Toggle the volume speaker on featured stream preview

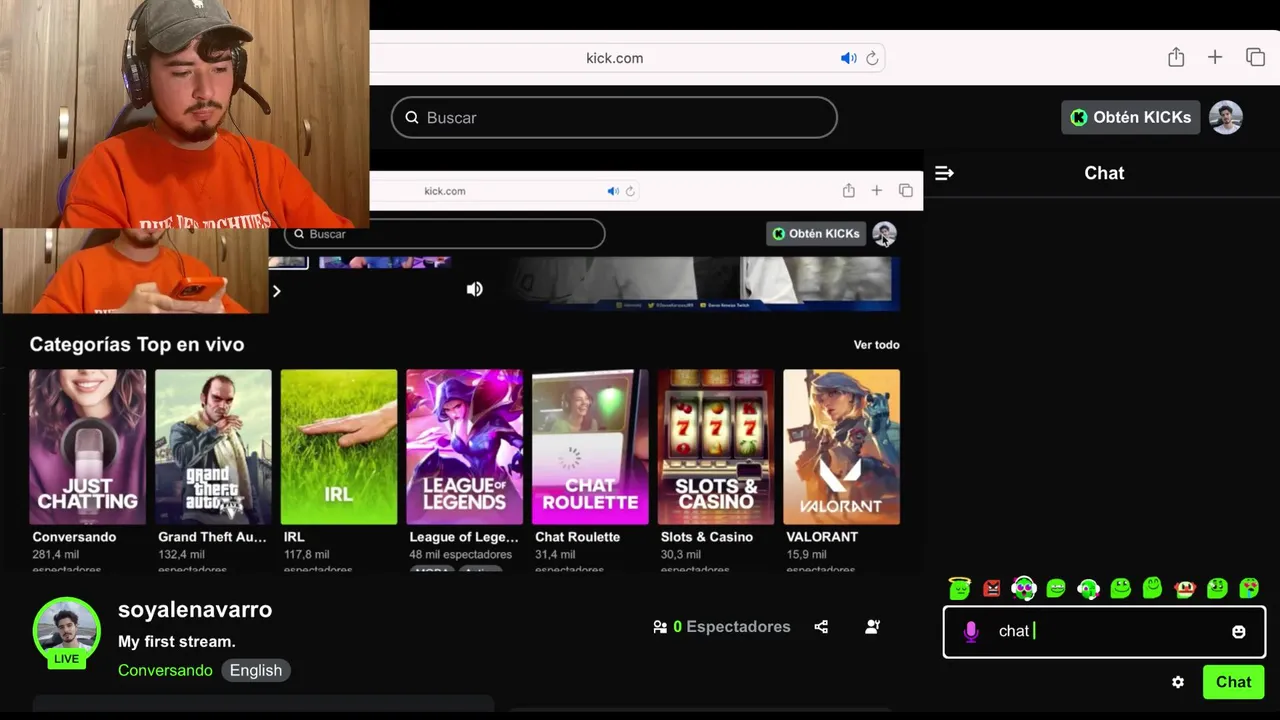[x=475, y=289]
